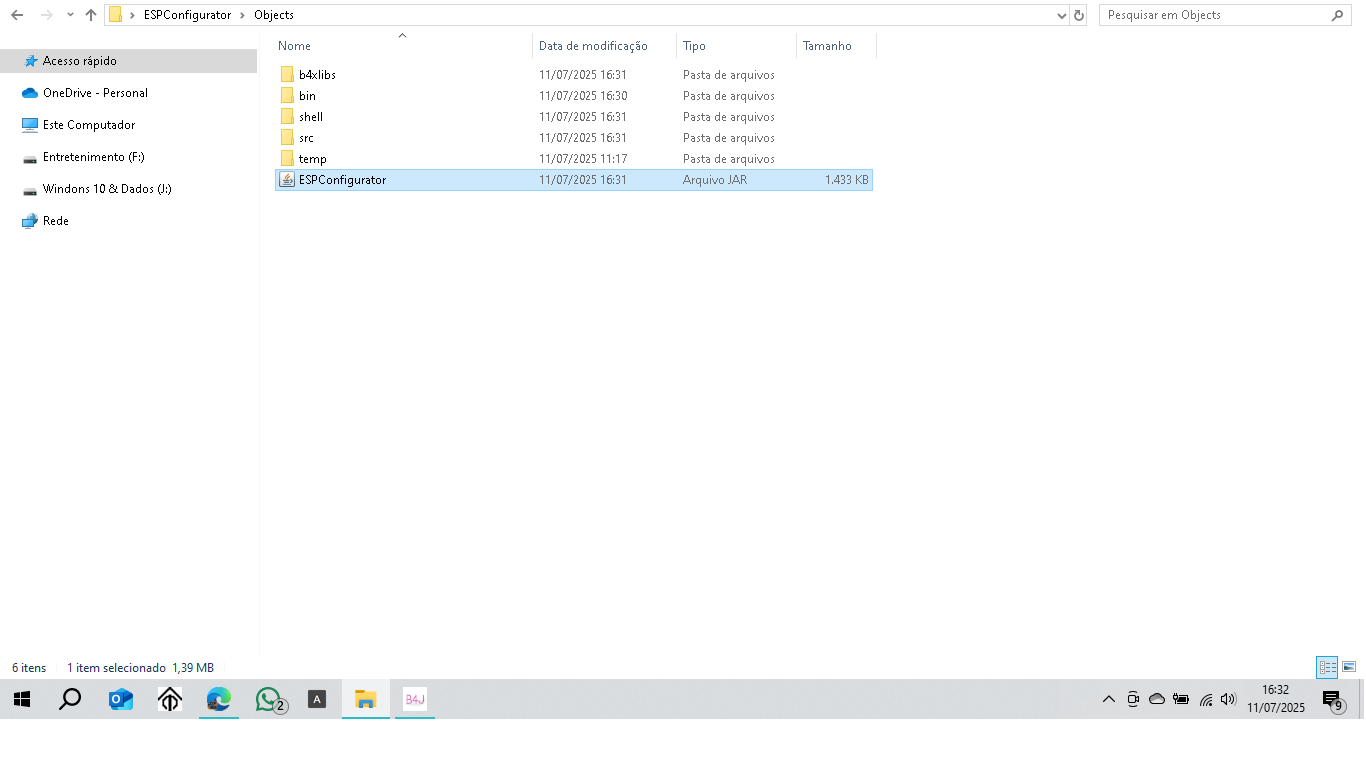Click the temp folder name
1366x768 pixels.
coord(313,159)
